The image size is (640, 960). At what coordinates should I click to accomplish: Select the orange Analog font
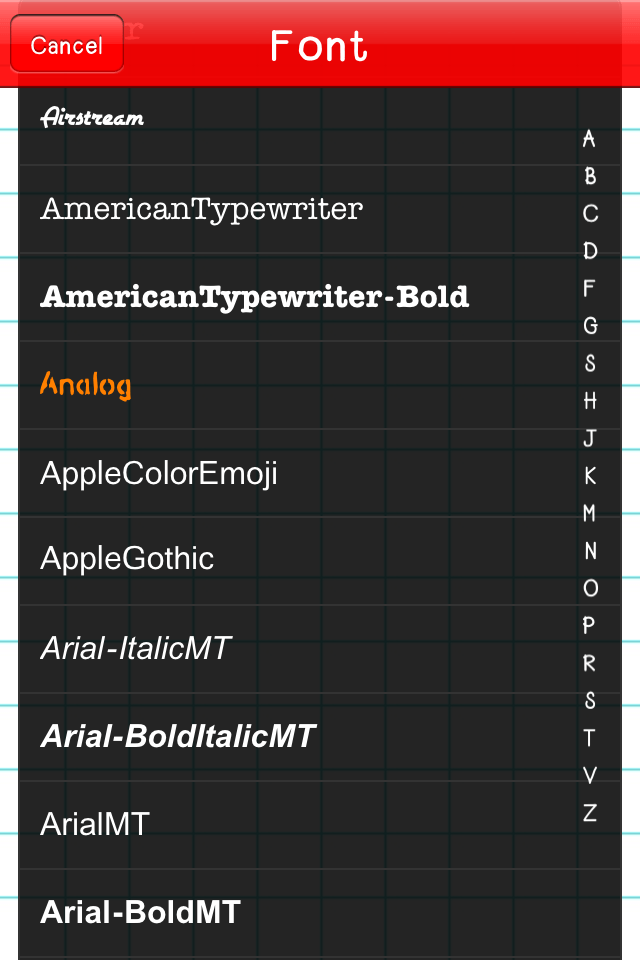point(86,384)
